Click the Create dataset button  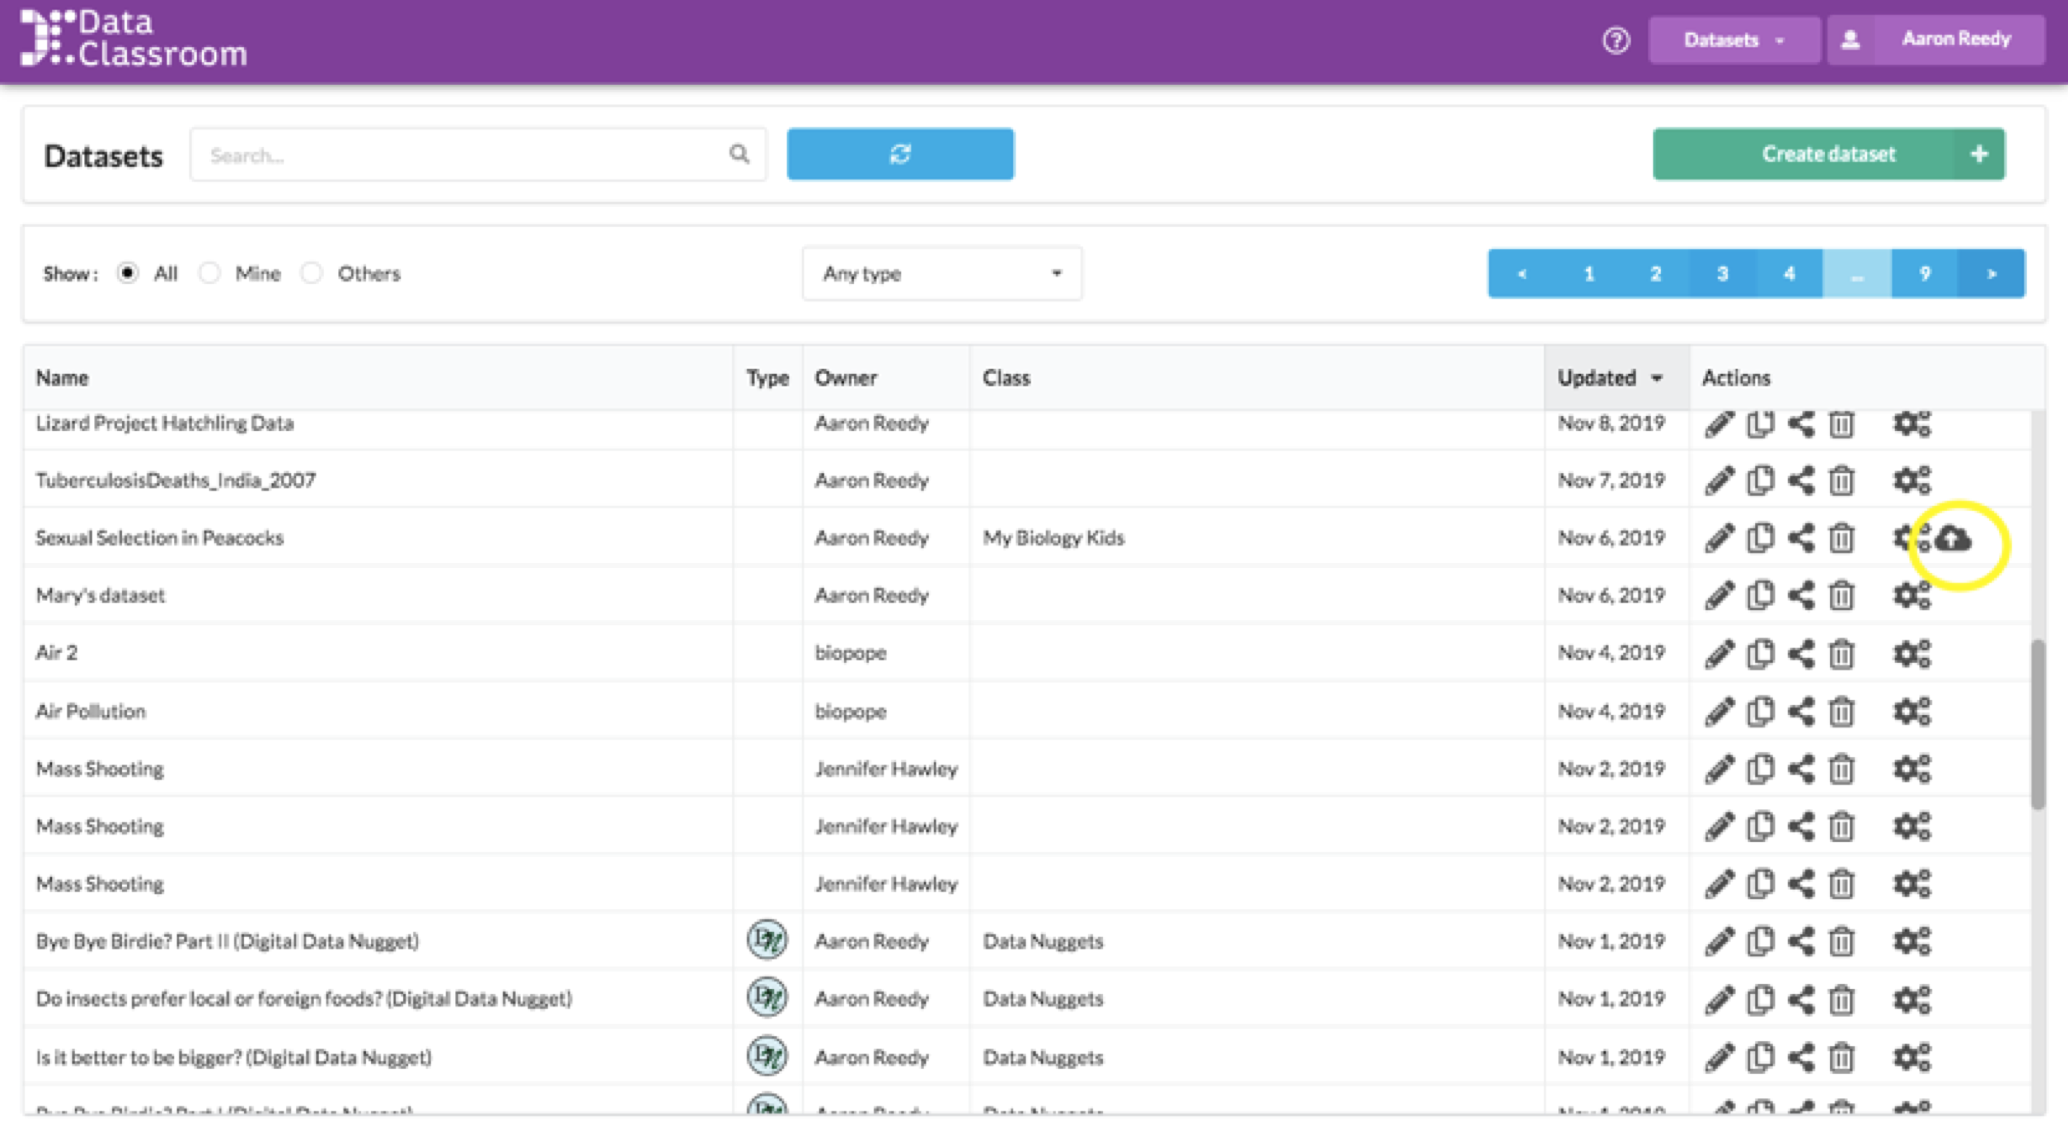coord(1827,154)
